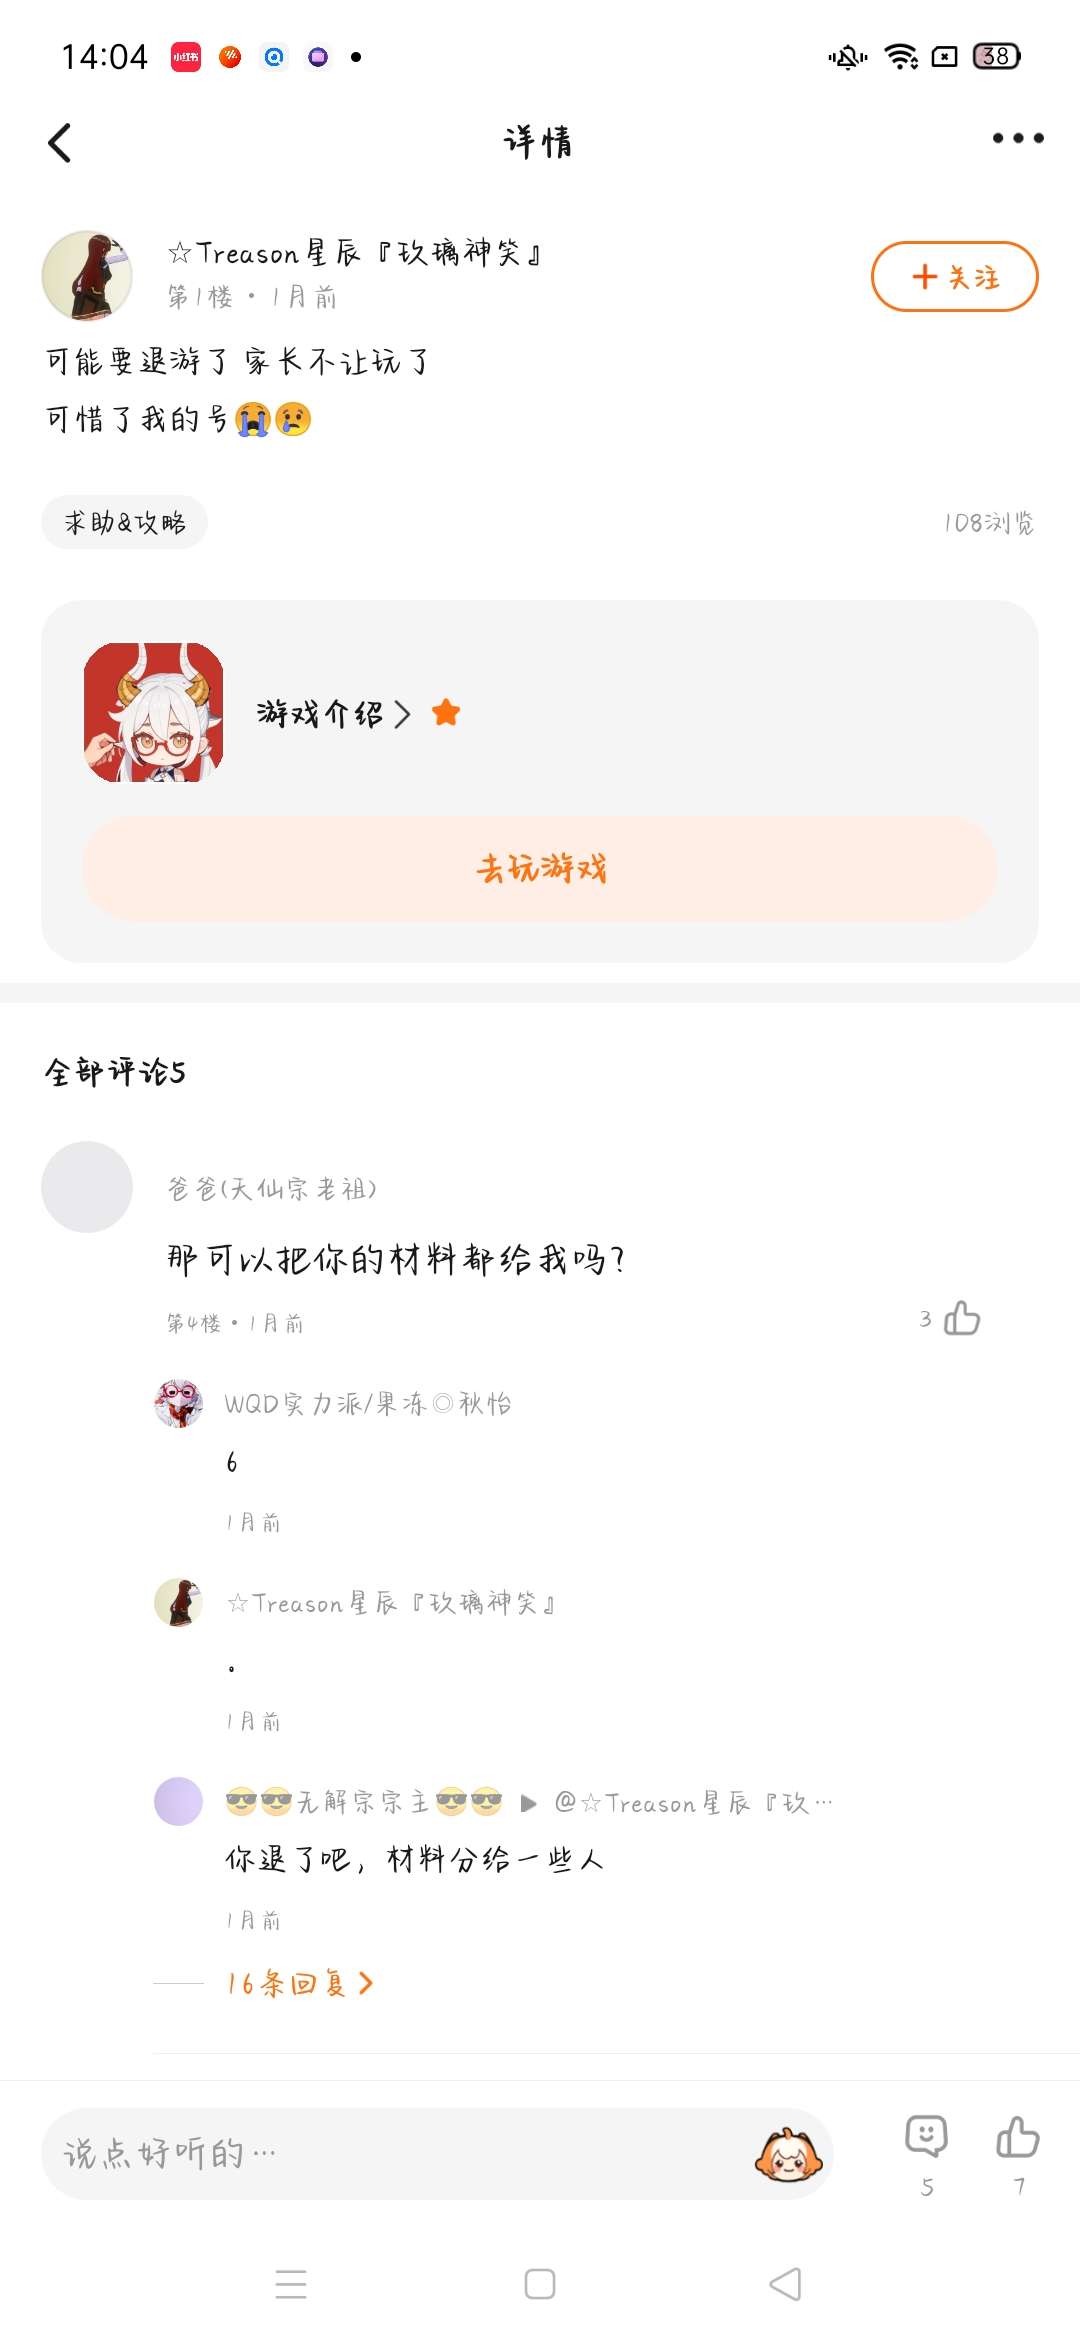Viewport: 1080px width, 2340px height.
Task: Expand the 16条回复 replies
Action: click(x=299, y=1983)
